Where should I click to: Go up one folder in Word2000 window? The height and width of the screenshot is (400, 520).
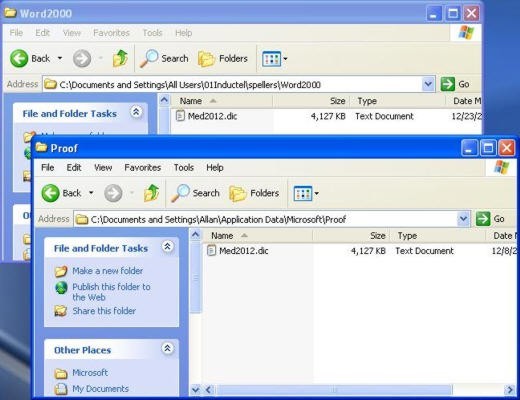(120, 58)
